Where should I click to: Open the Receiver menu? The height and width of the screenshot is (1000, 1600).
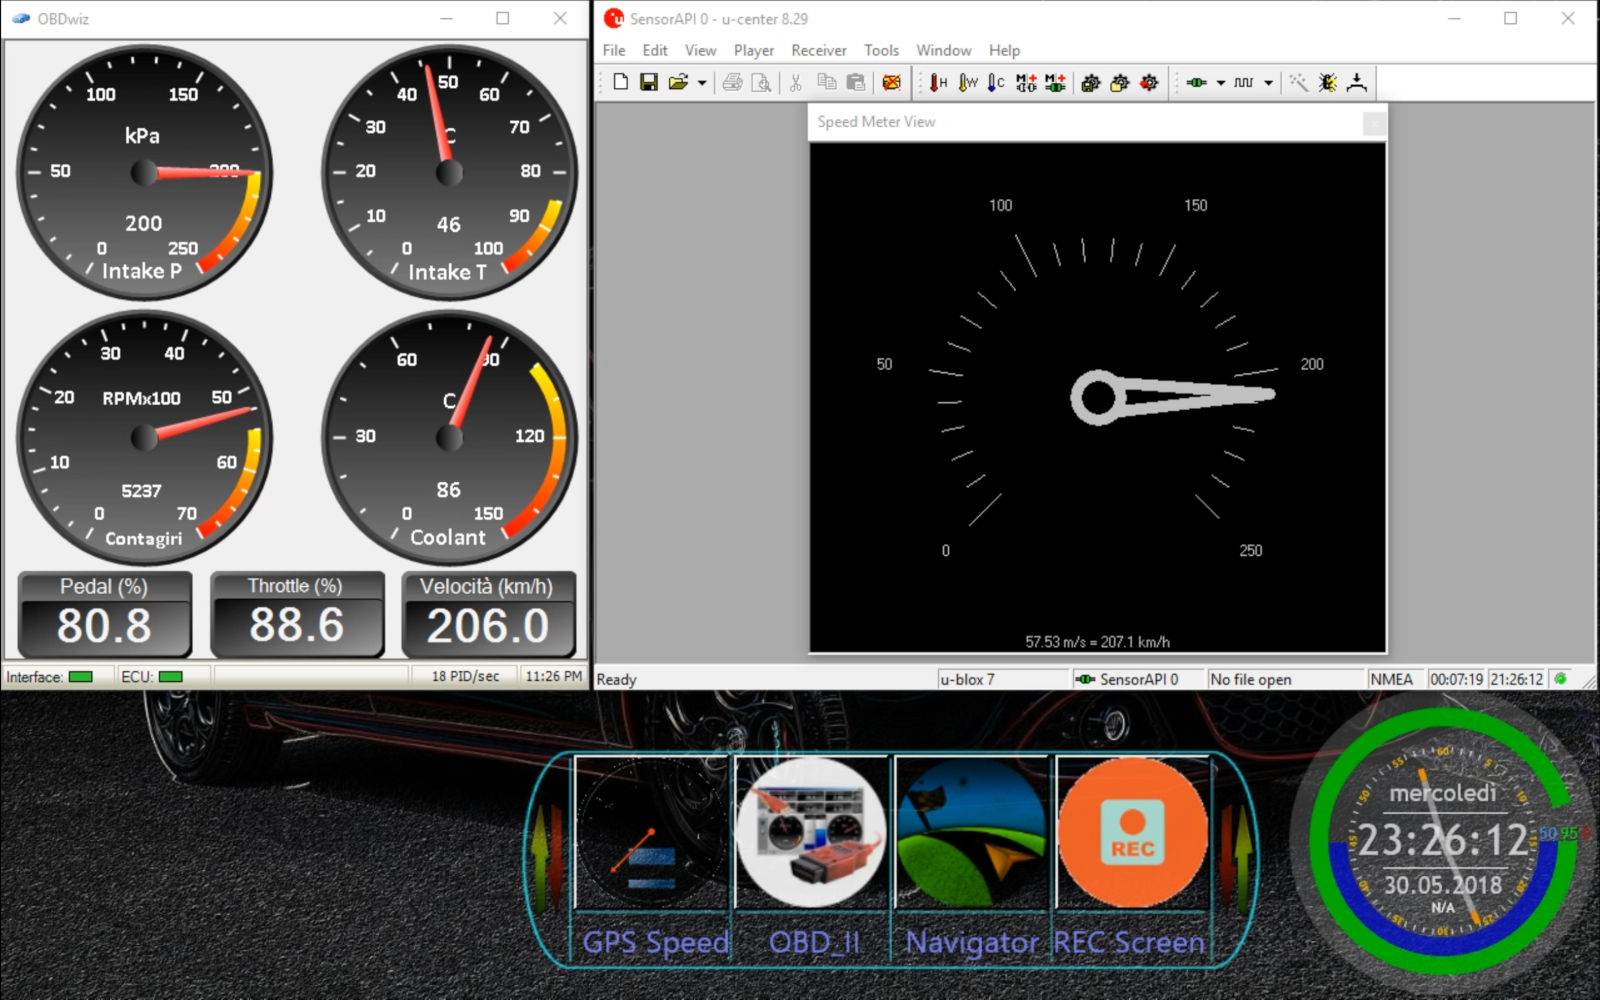pos(818,50)
